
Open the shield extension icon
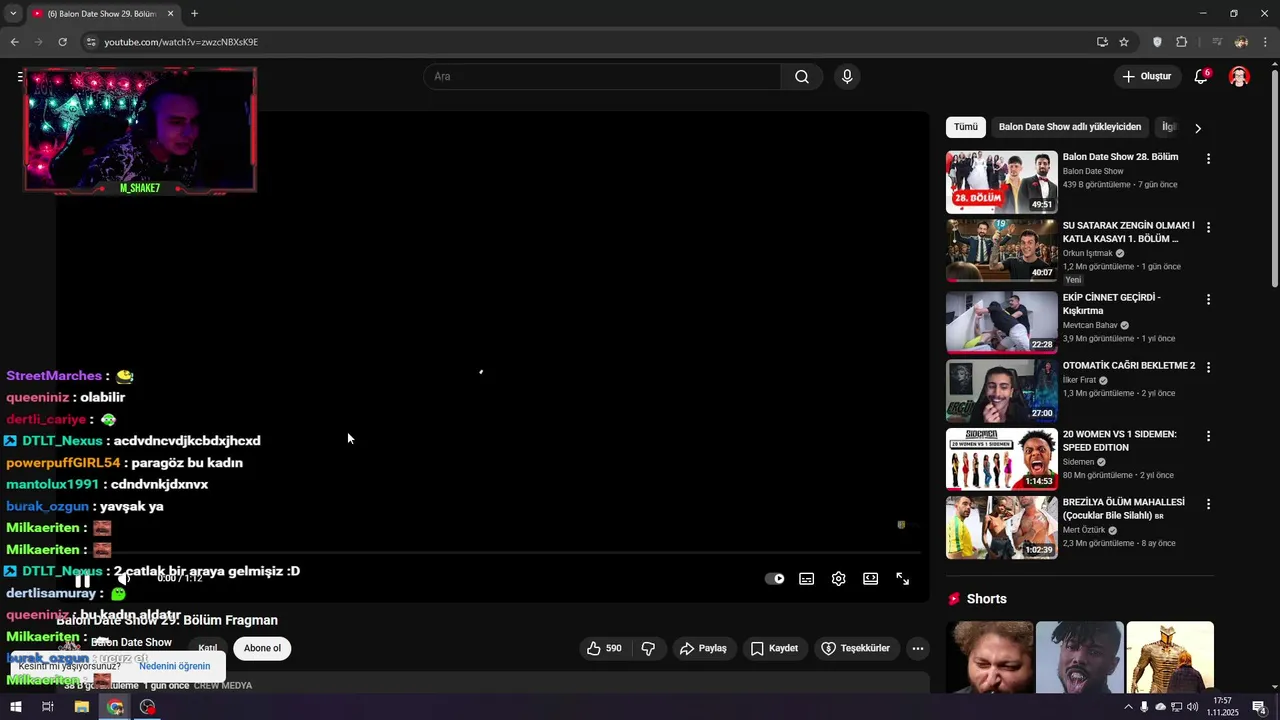point(1157,42)
